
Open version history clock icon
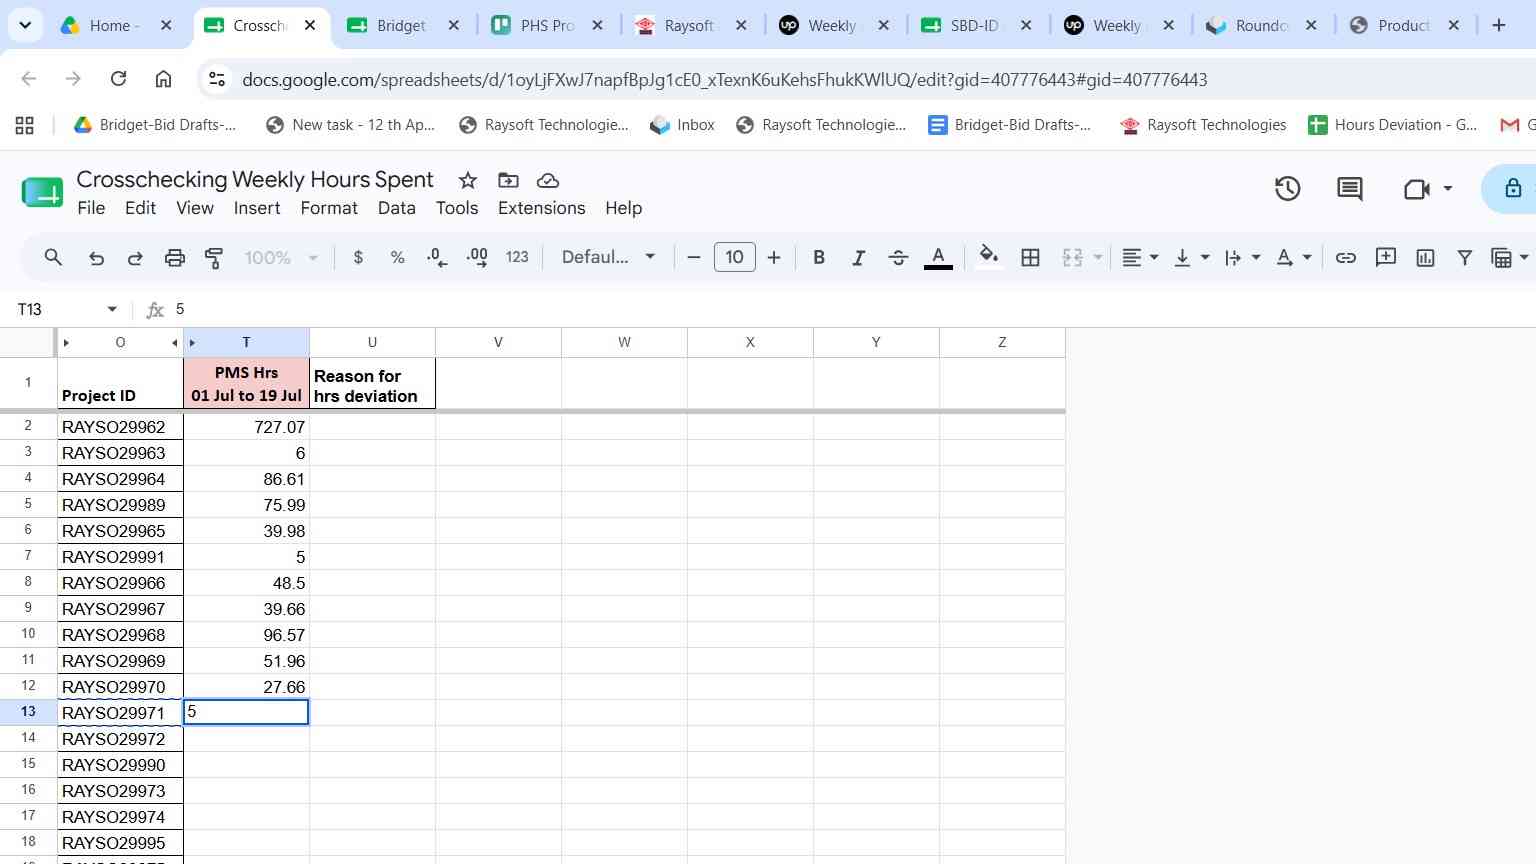(x=1287, y=188)
